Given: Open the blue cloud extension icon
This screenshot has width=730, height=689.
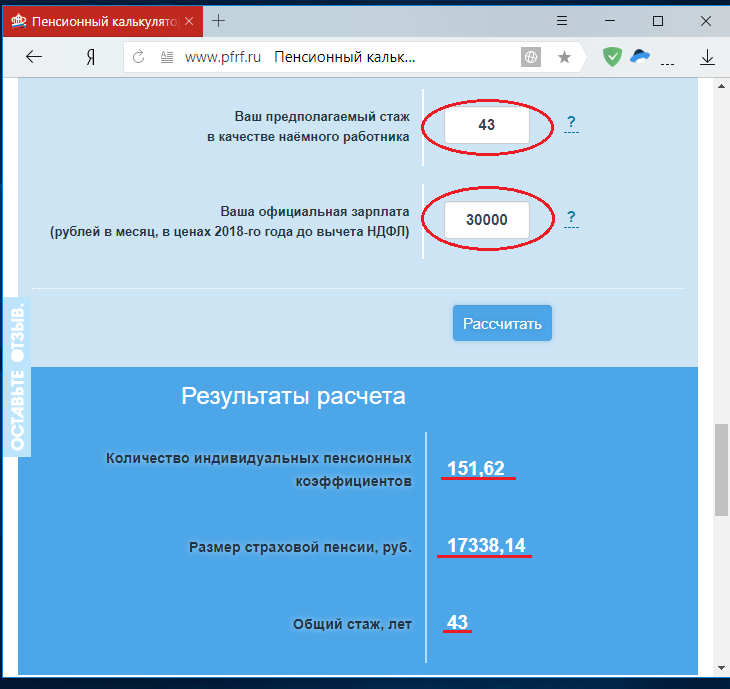Looking at the screenshot, I should click(x=640, y=56).
